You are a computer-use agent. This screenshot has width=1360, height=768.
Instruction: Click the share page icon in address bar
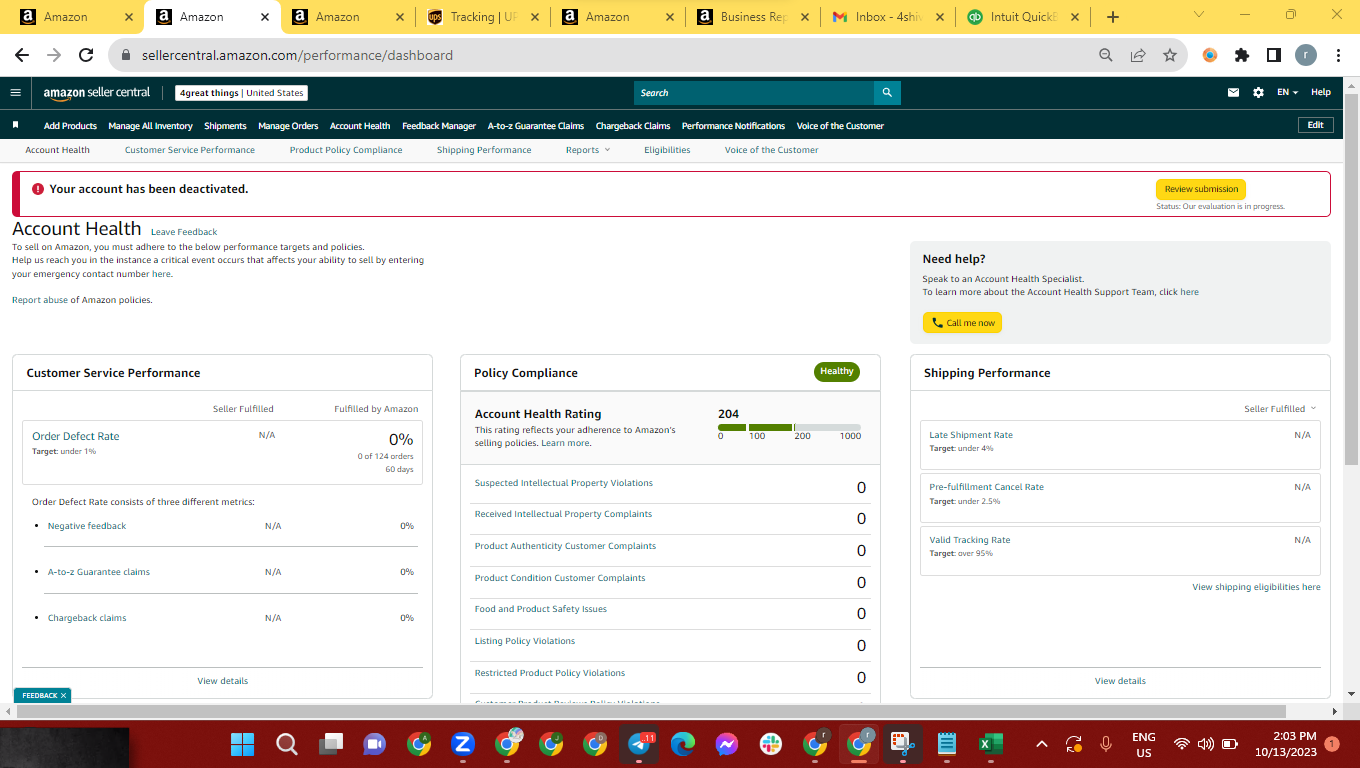[1137, 56]
